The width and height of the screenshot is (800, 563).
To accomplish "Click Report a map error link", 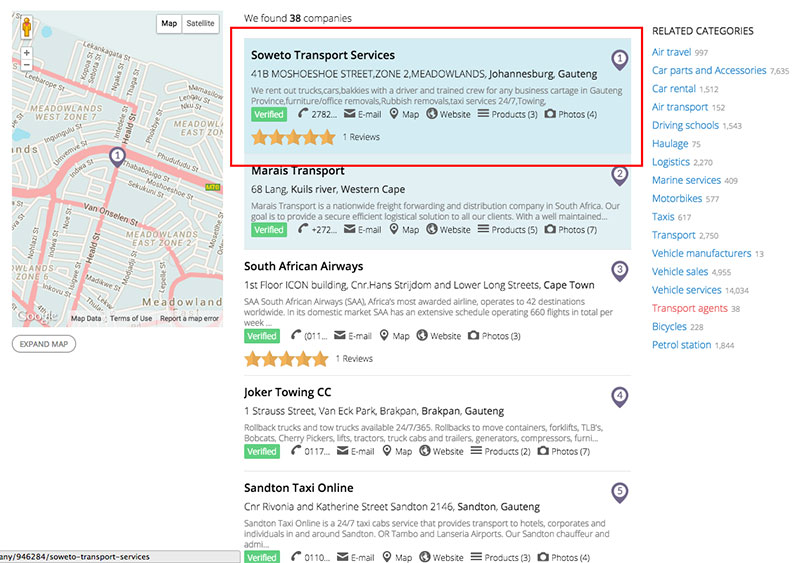I will pos(189,319).
